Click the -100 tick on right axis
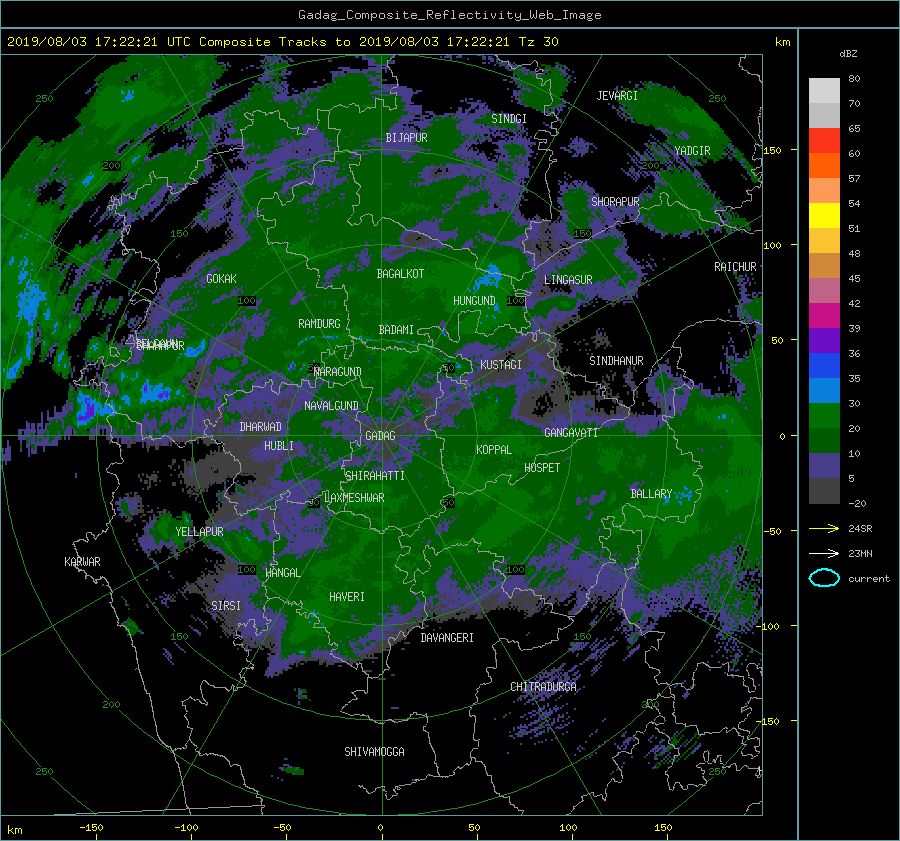 click(x=769, y=626)
